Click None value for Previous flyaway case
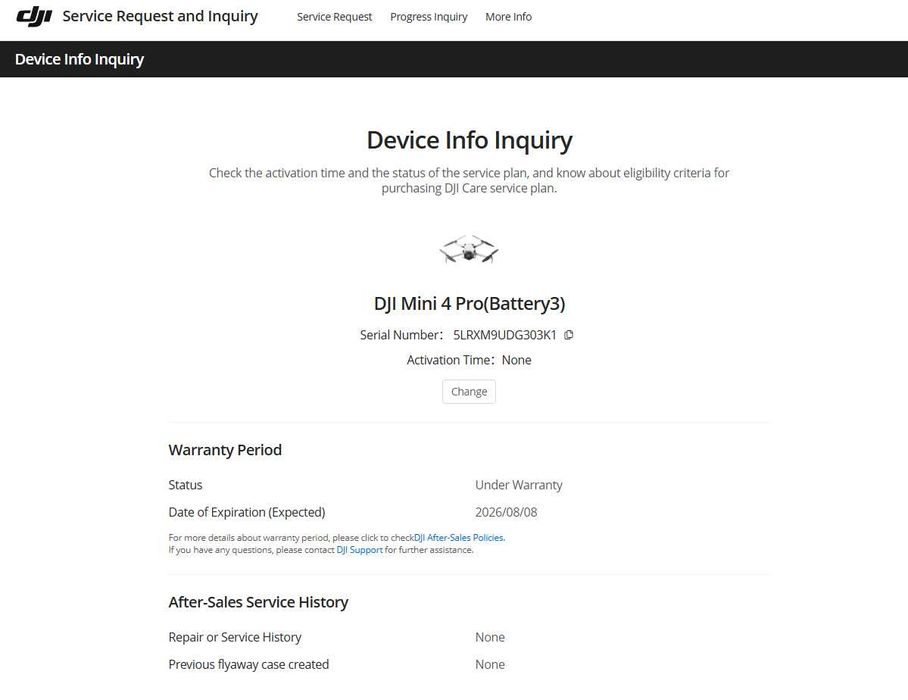Viewport: 908px width, 700px height. pos(490,664)
